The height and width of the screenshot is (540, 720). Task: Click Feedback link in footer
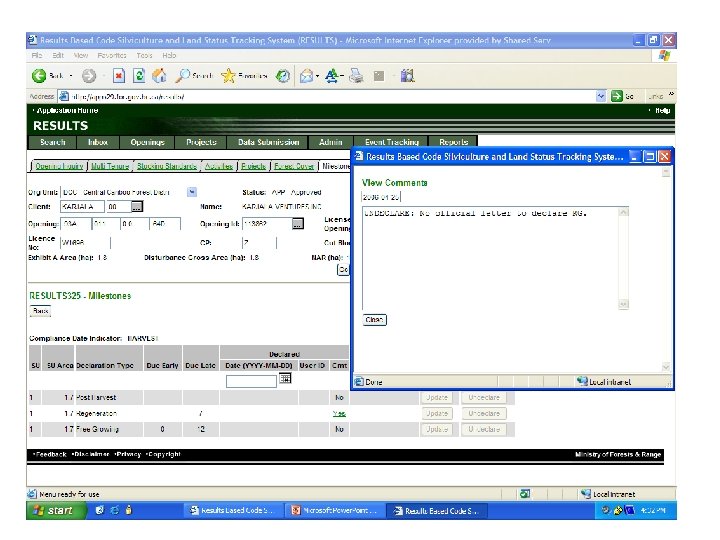(51, 454)
